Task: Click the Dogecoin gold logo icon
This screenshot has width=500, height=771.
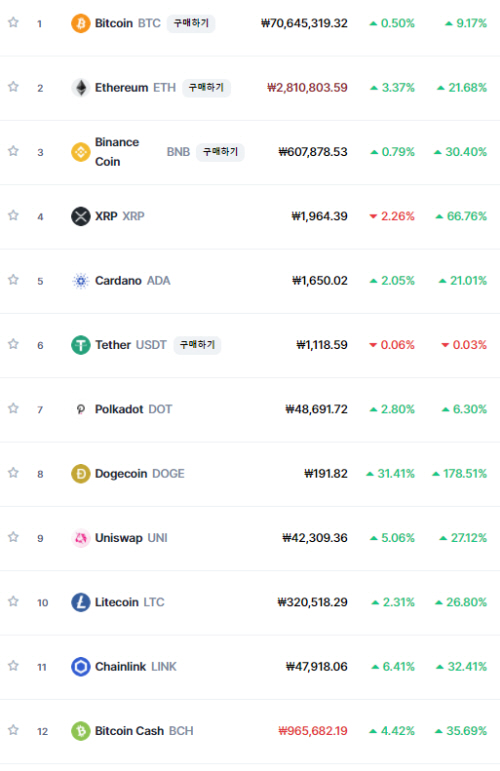Action: tap(81, 474)
